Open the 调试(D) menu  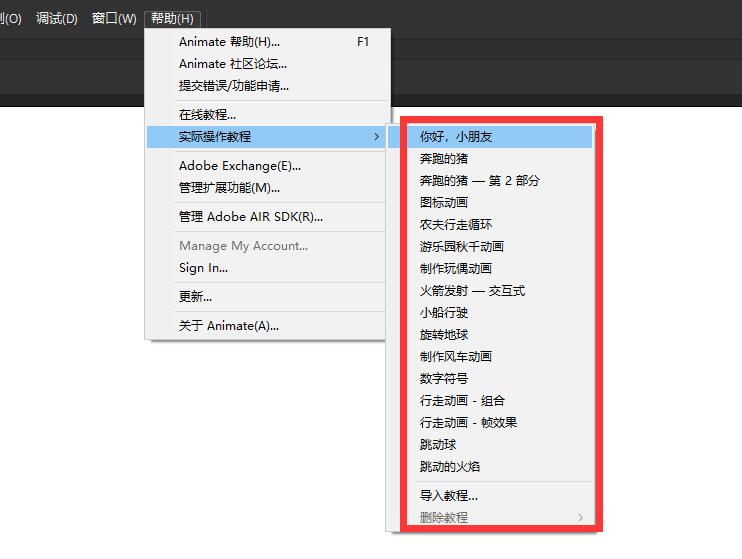point(56,18)
